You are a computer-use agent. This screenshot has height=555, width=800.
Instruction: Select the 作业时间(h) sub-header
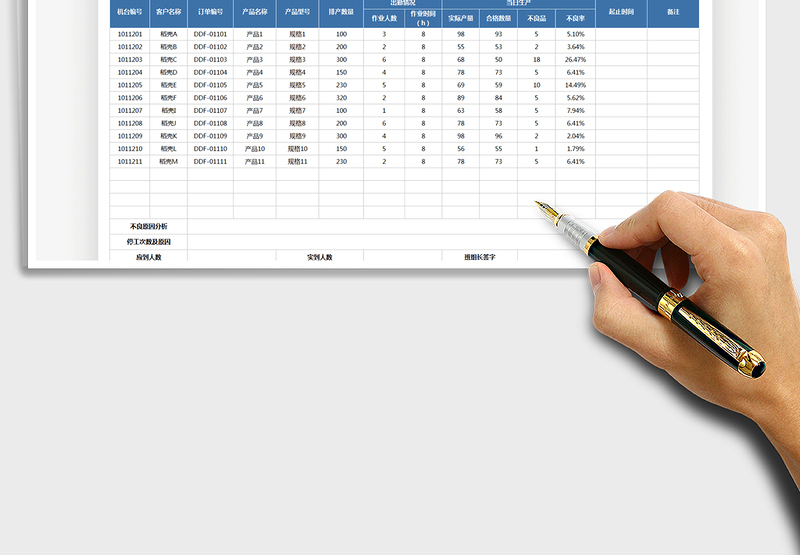pyautogui.click(x=423, y=18)
